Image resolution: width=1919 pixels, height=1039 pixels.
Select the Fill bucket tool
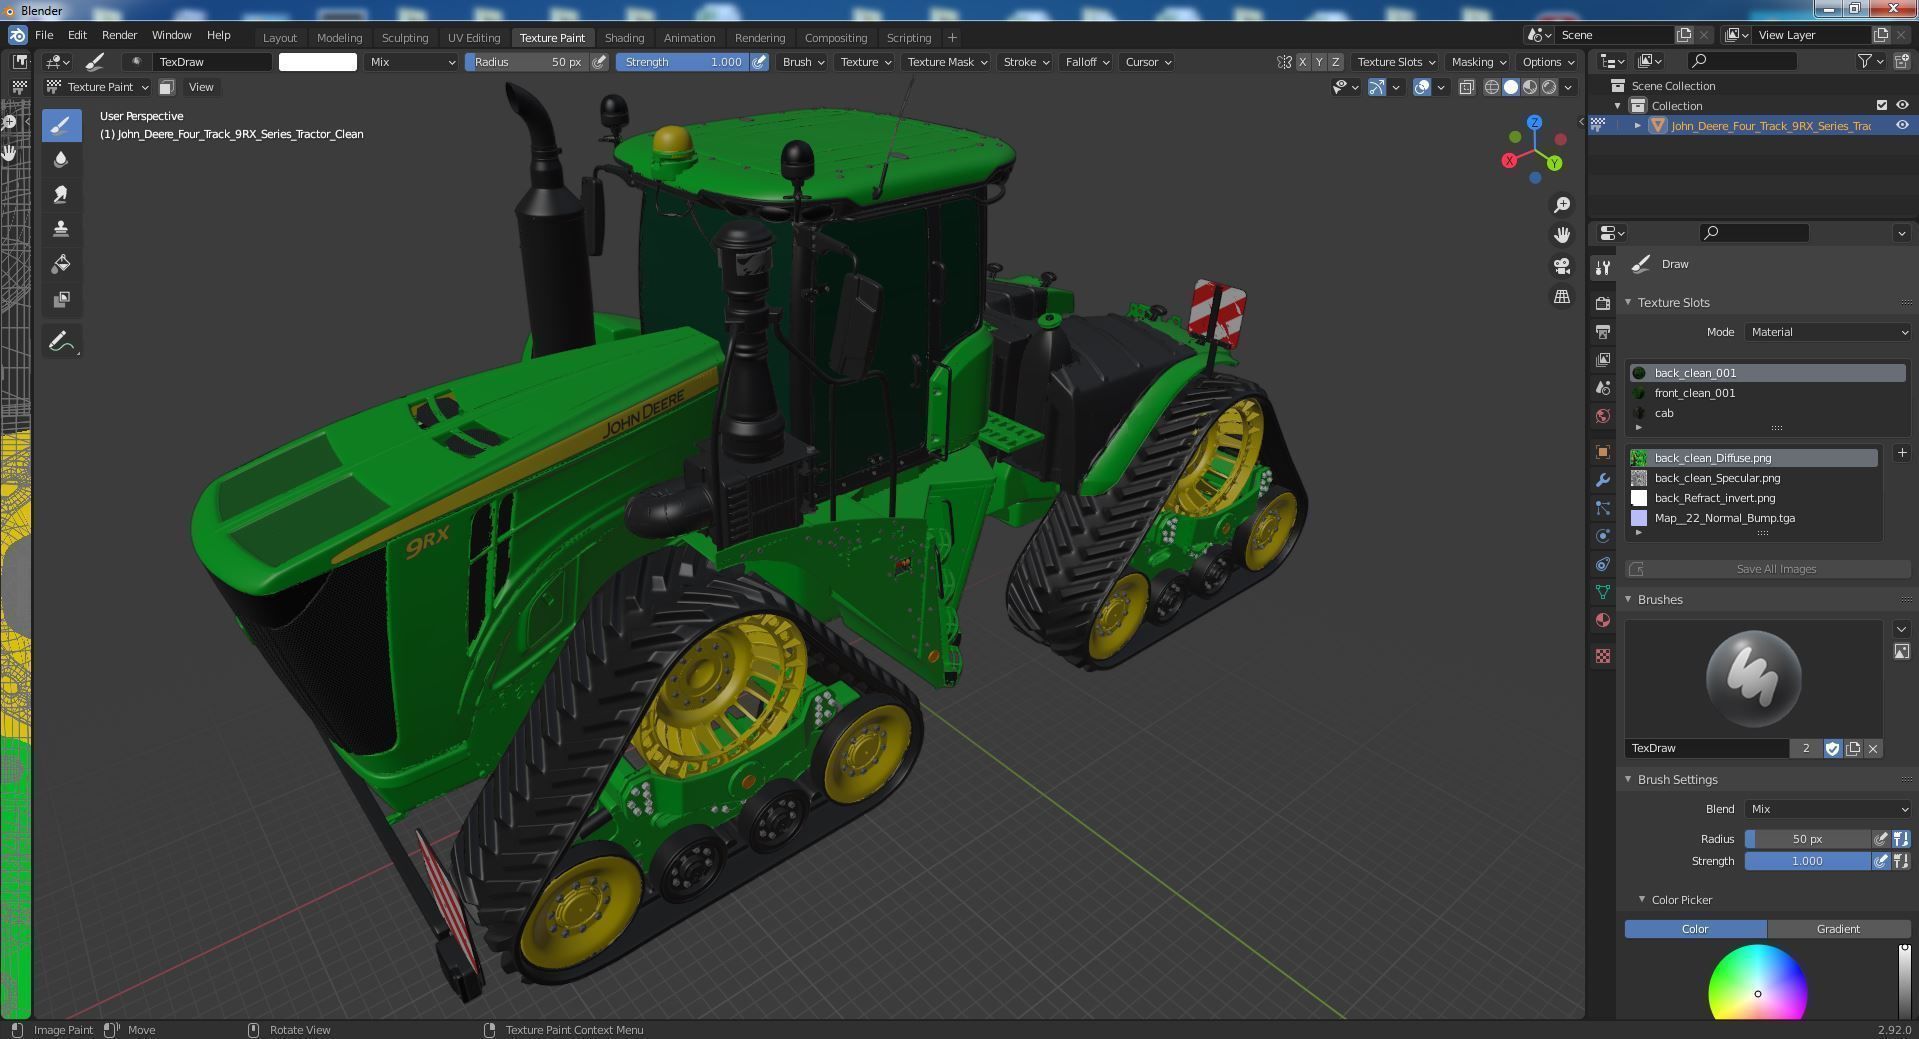(61, 265)
